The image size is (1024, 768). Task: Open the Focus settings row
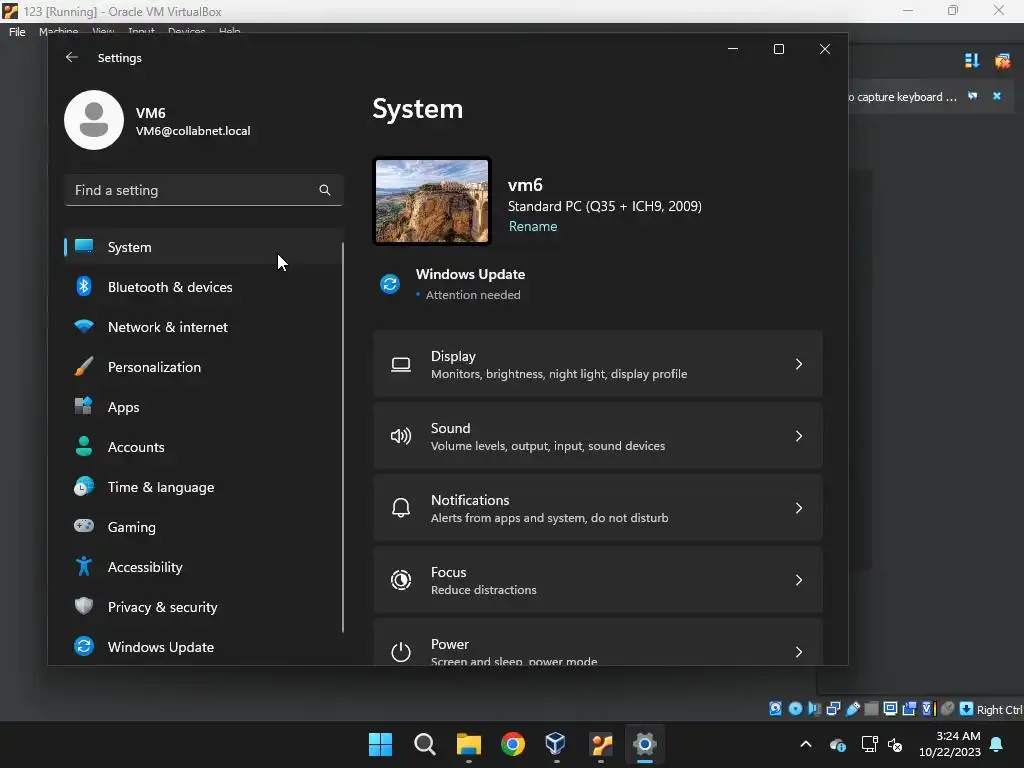[x=598, y=579]
